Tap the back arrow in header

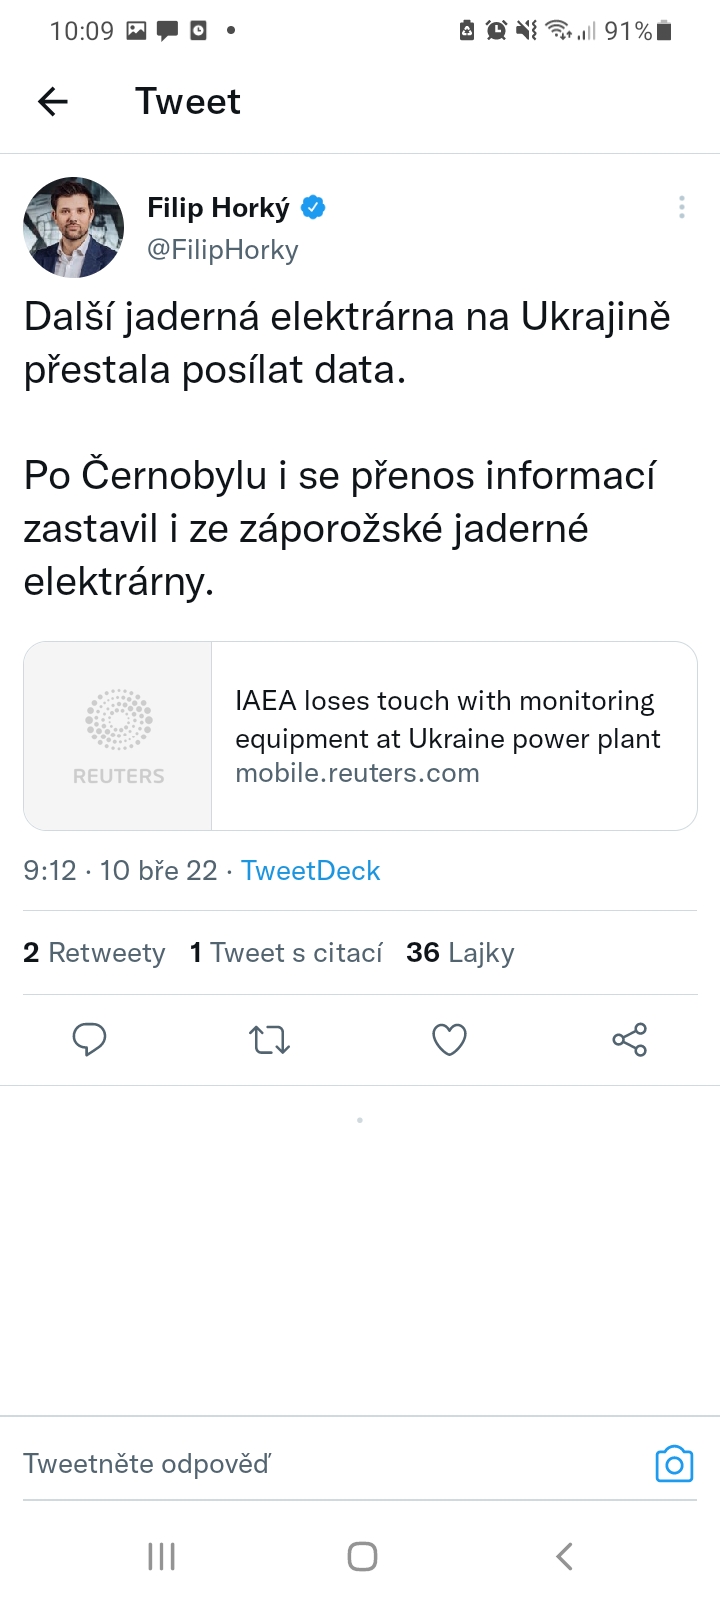pyautogui.click(x=53, y=101)
